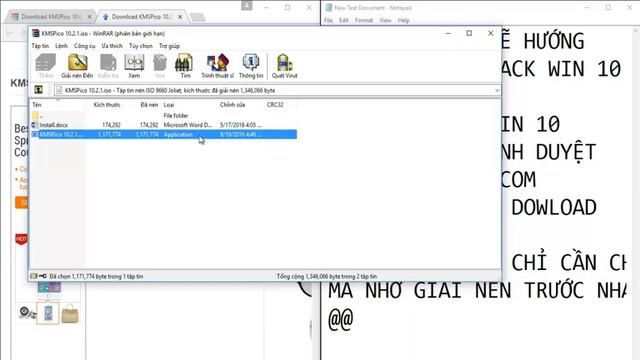Click the browser profile icon in the title bar
Viewport: 640px width, 360px height.
[x=247, y=6]
